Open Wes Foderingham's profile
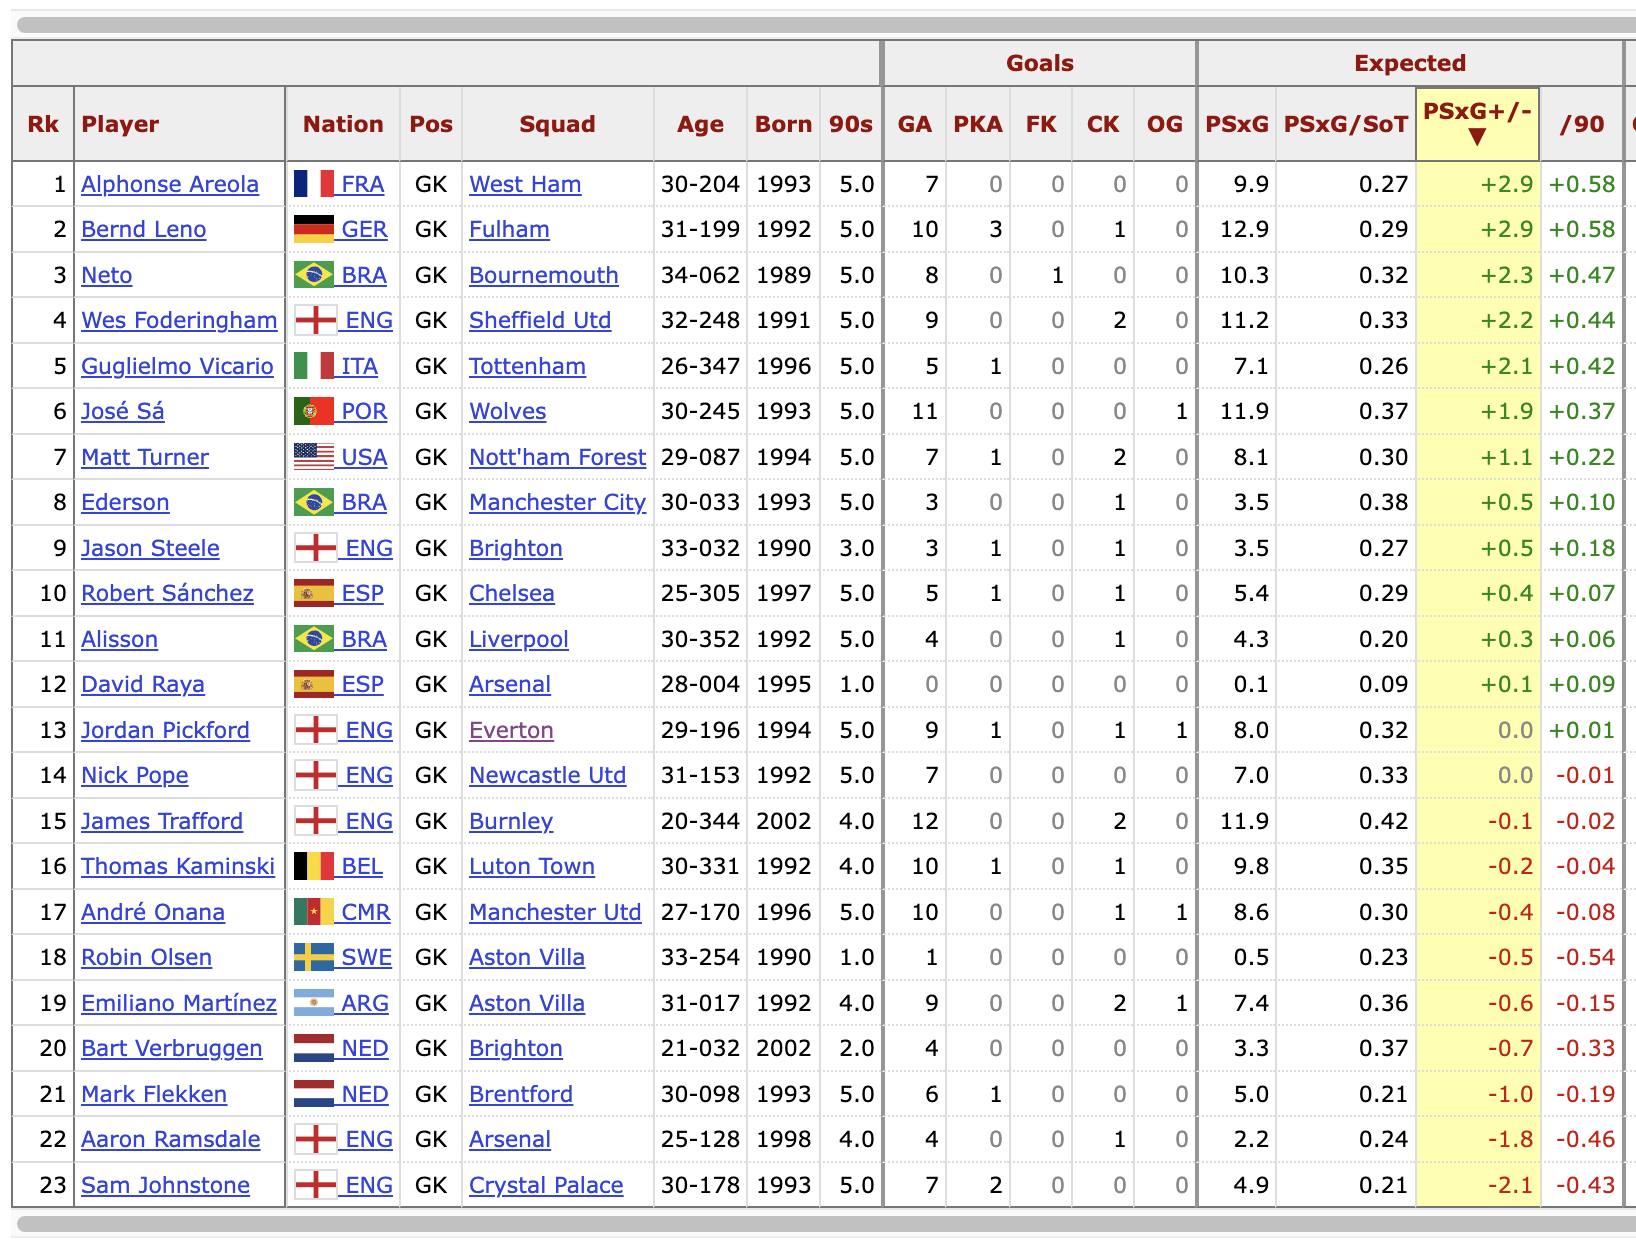 pos(179,320)
